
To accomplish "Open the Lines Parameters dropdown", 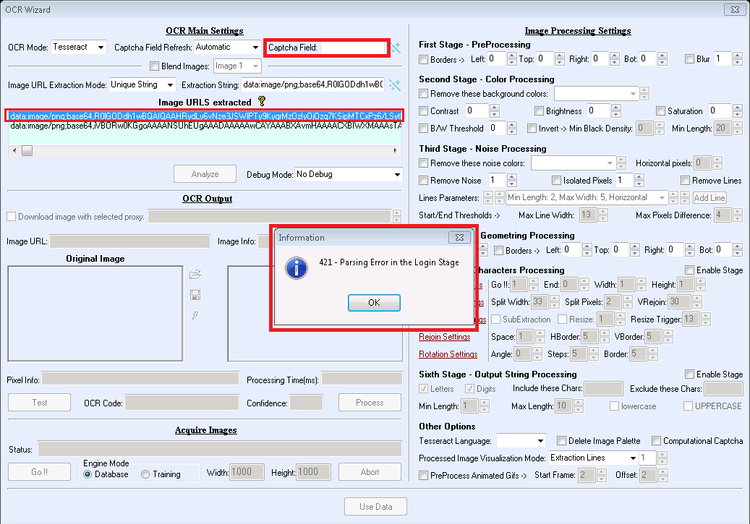I will 662,197.
